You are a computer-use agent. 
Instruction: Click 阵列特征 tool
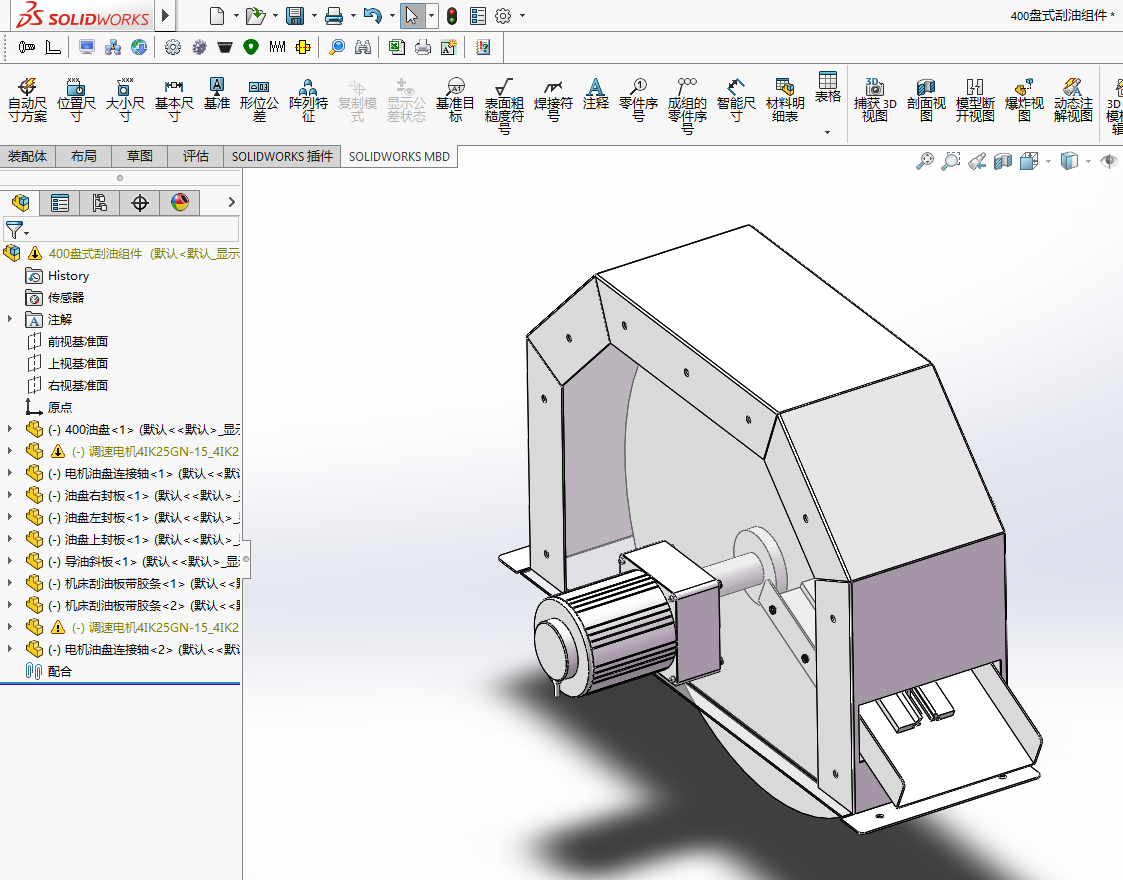pos(308,100)
